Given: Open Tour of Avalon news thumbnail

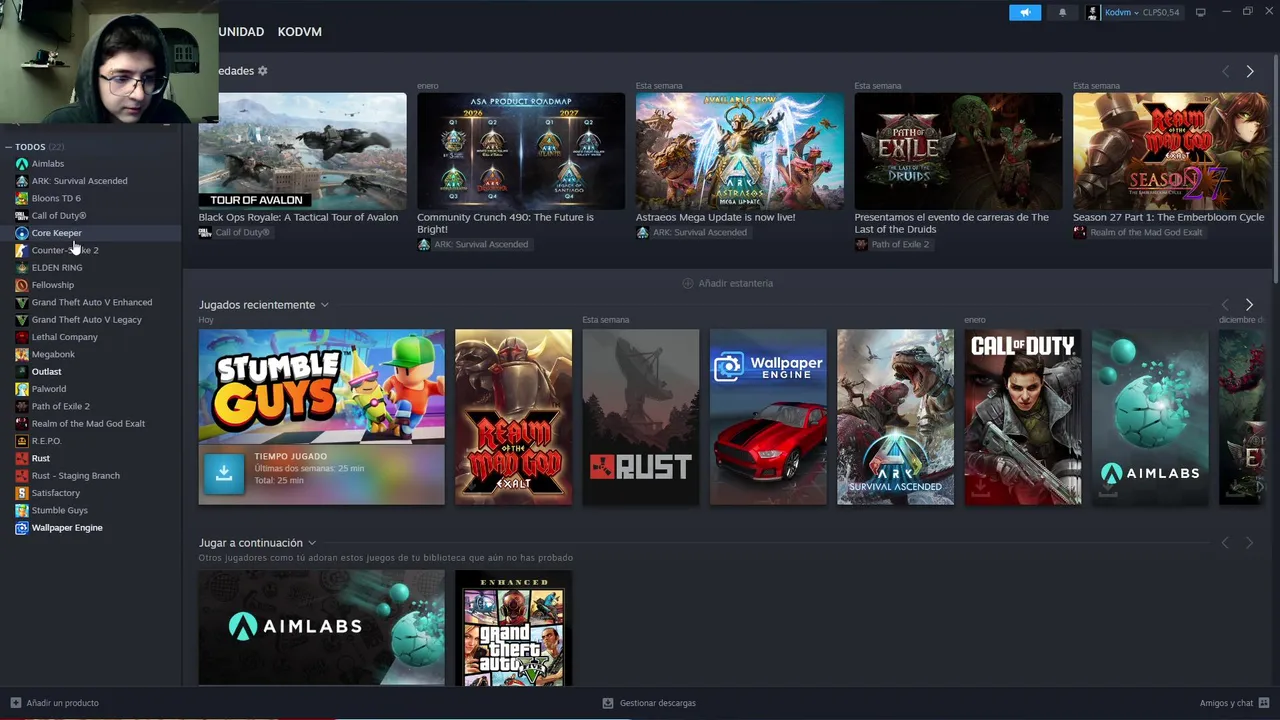Looking at the screenshot, I should pyautogui.click(x=302, y=150).
